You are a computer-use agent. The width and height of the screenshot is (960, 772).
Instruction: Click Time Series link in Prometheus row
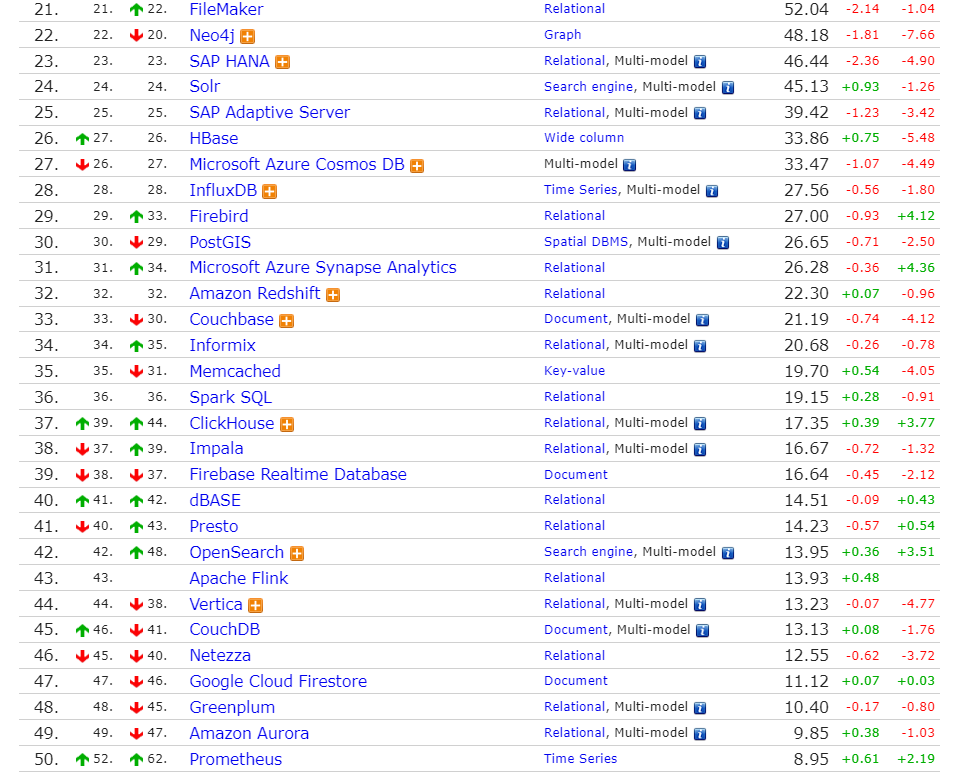coord(580,759)
